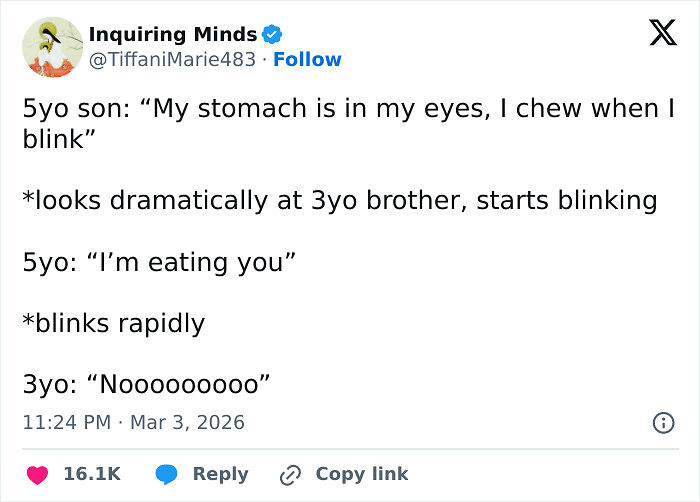The height and width of the screenshot is (502, 700).
Task: Click the "I'm eating you" line
Action: tap(160, 263)
